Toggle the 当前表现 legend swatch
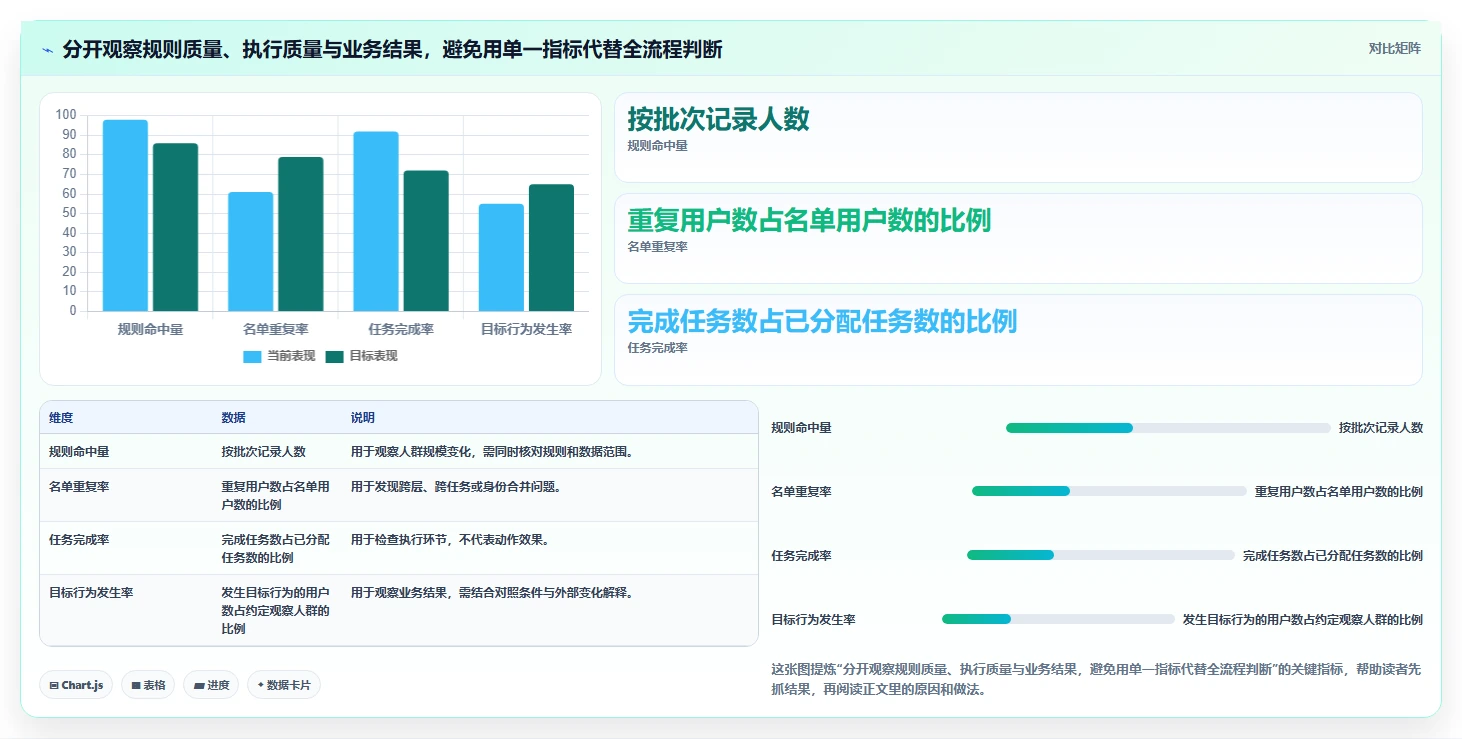Screen dimensions: 1462x739 [252, 356]
